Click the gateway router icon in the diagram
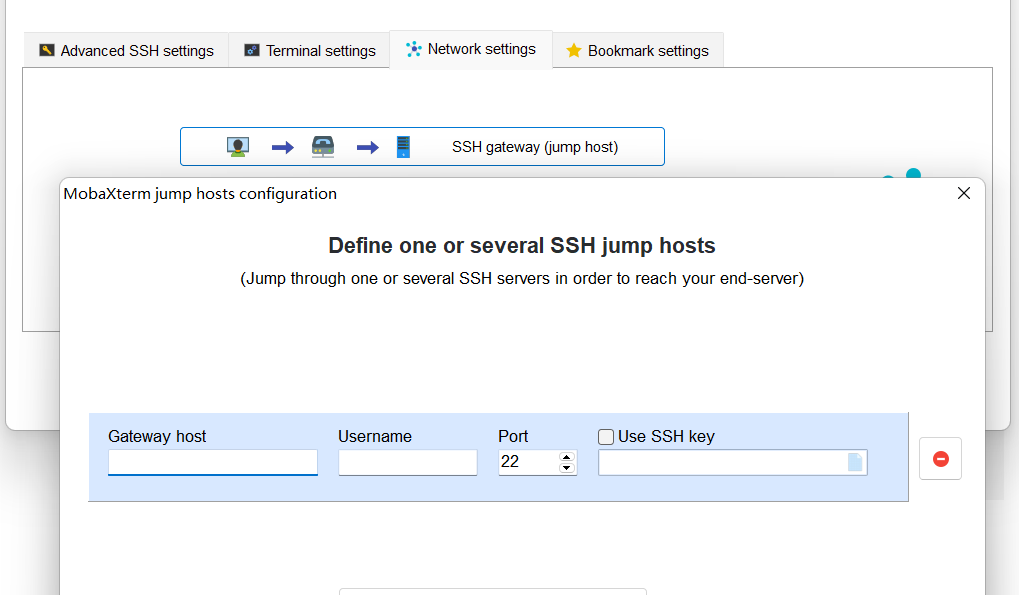 pyautogui.click(x=323, y=147)
